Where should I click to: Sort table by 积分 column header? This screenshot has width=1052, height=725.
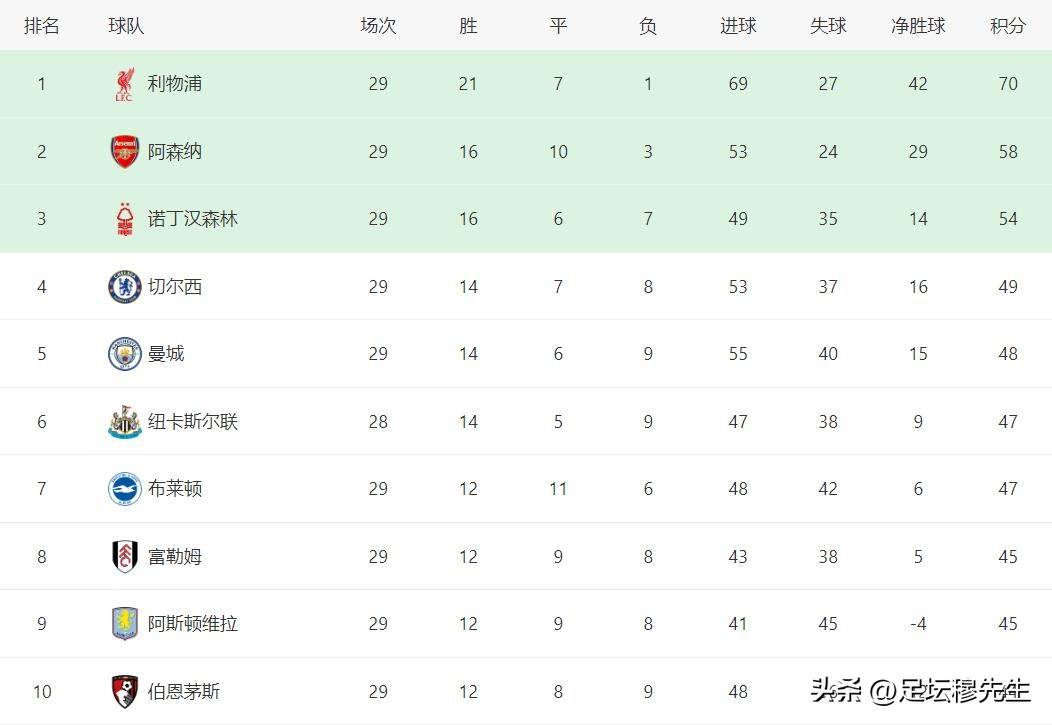1007,26
